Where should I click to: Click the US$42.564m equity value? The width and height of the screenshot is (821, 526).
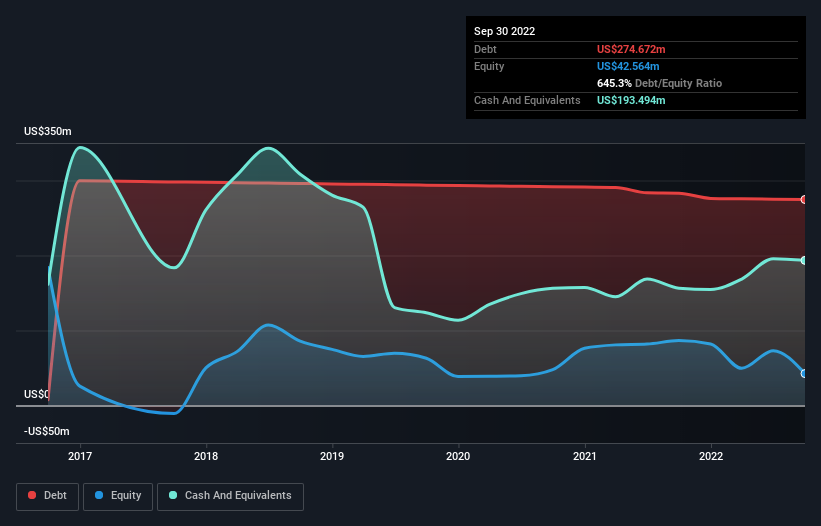click(628, 66)
